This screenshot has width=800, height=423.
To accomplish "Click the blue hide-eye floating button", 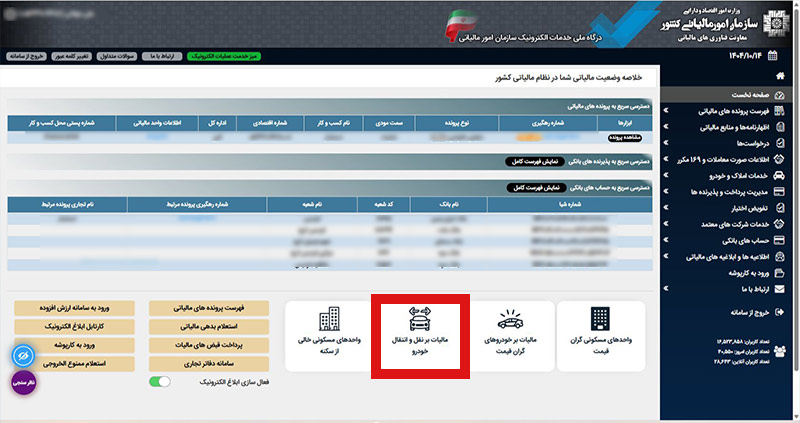I will pos(23,356).
